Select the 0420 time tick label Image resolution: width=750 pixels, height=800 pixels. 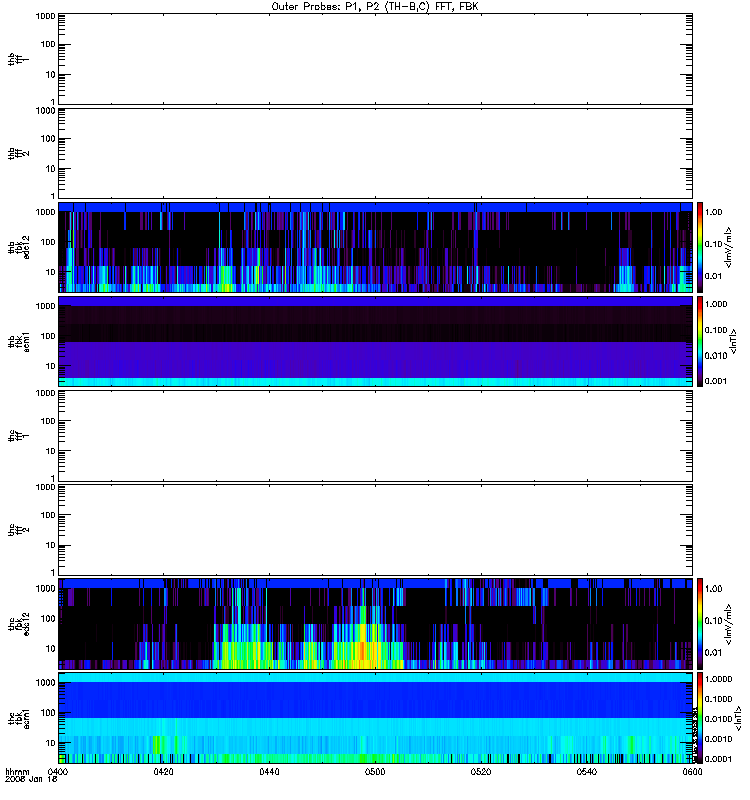pos(163,772)
